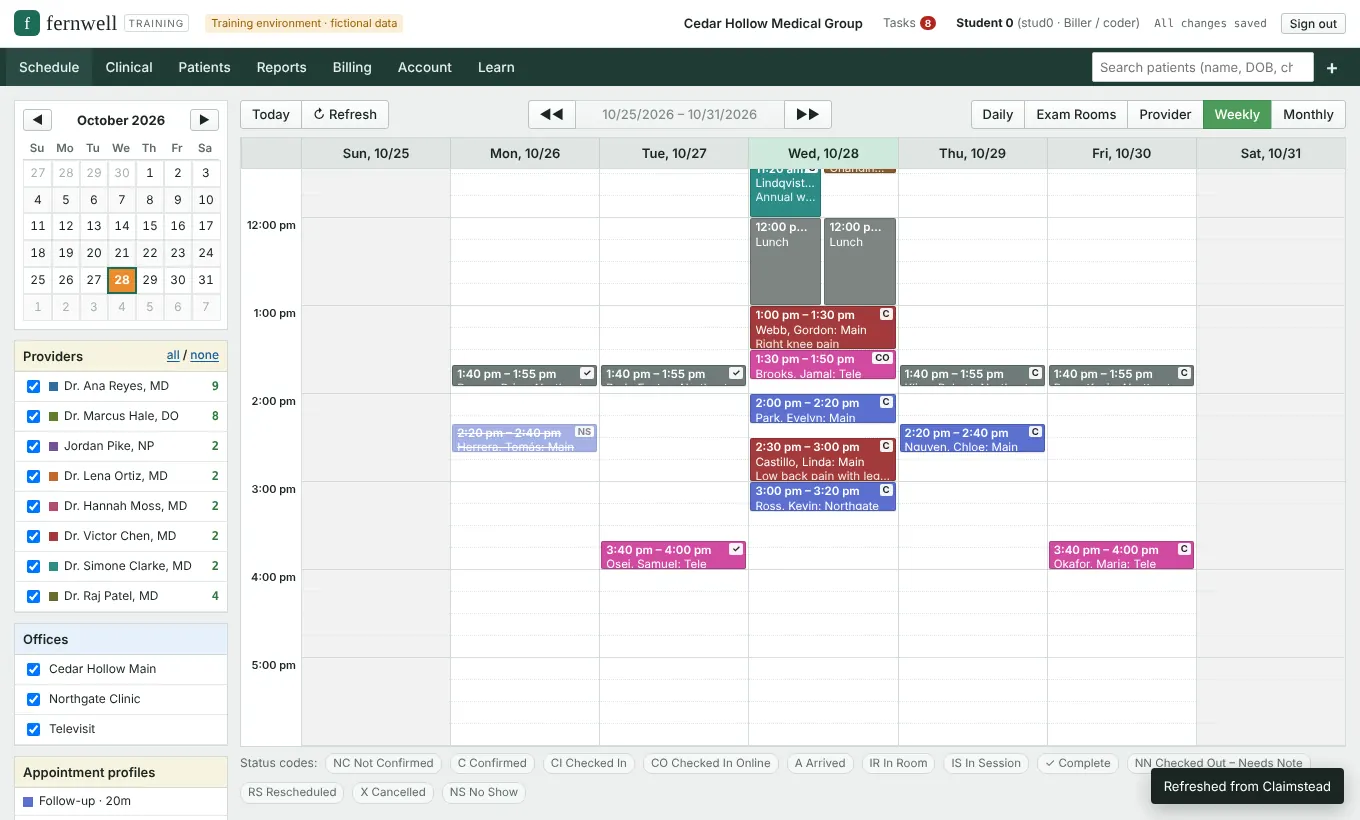Open the Brooks, Jamal 1:30 pm appointment
1360x820 pixels.
pos(823,365)
